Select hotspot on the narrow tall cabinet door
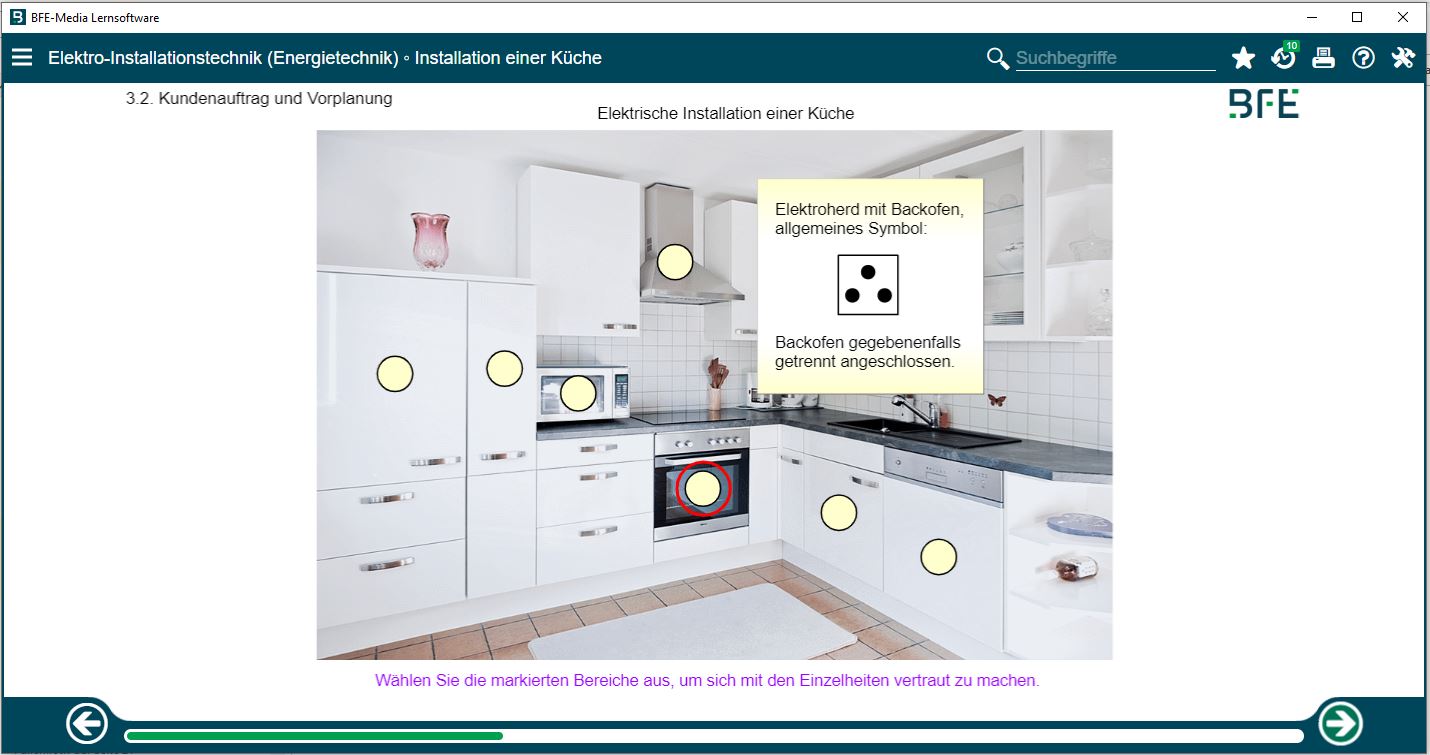Viewport: 1430px width, 755px height. tap(504, 368)
